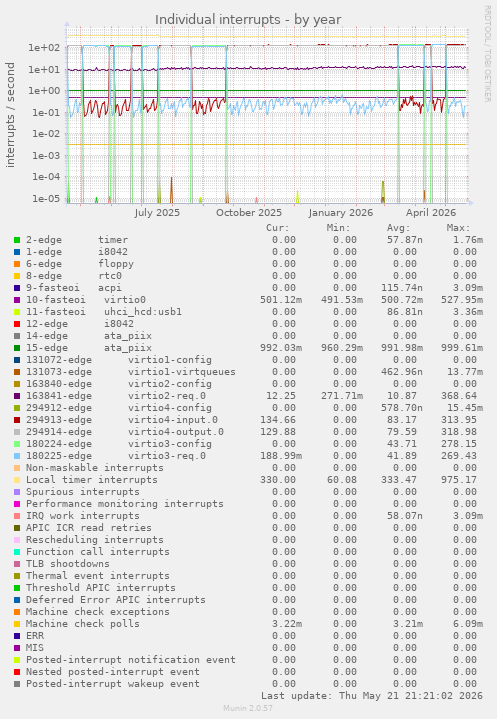
Task: Click the gray virtio4-output.0 legend swatch
Action: coord(17,432)
